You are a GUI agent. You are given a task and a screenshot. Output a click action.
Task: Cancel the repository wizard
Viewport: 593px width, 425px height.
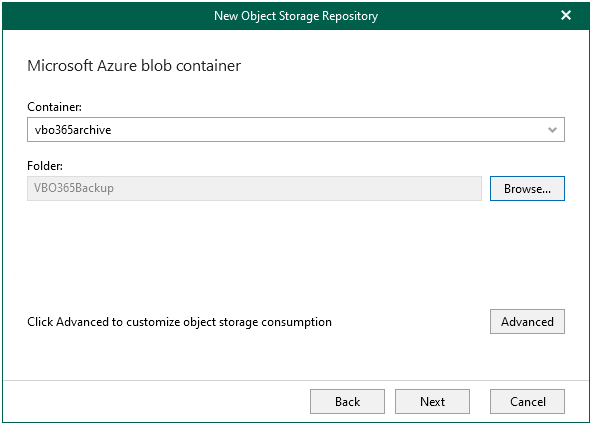527,401
